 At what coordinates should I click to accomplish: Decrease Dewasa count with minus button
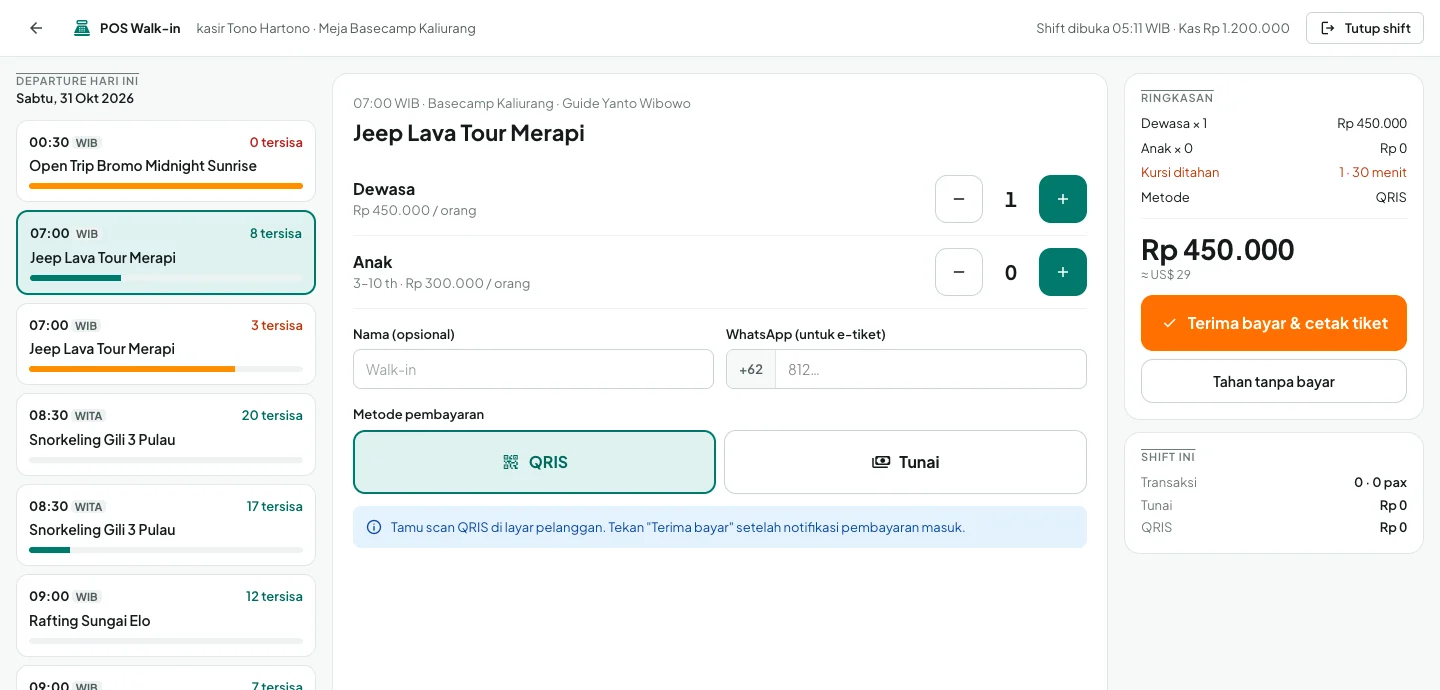click(959, 199)
